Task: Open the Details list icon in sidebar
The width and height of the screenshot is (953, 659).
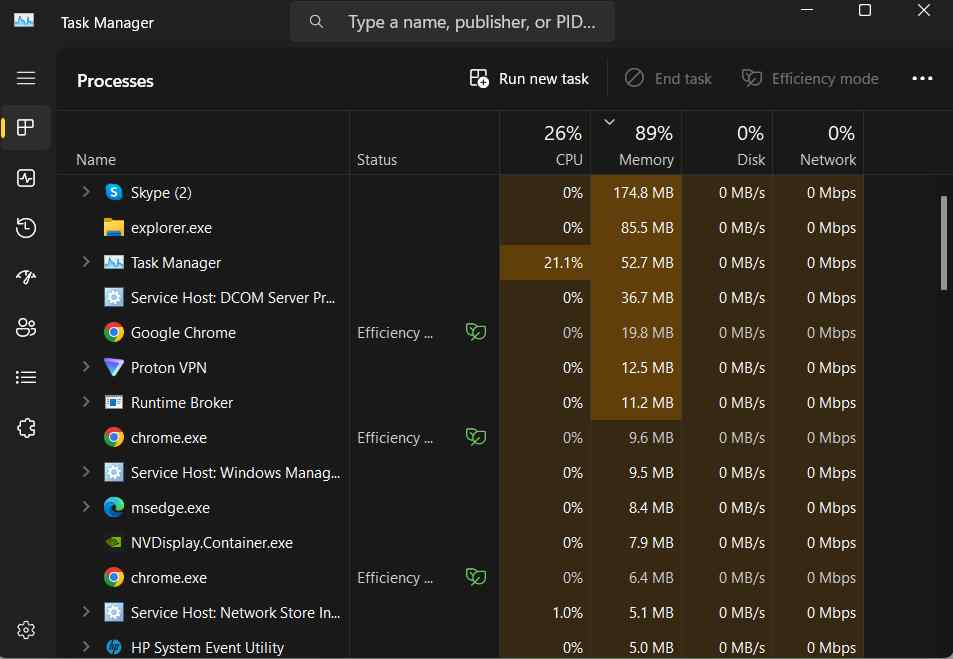Action: tap(26, 377)
